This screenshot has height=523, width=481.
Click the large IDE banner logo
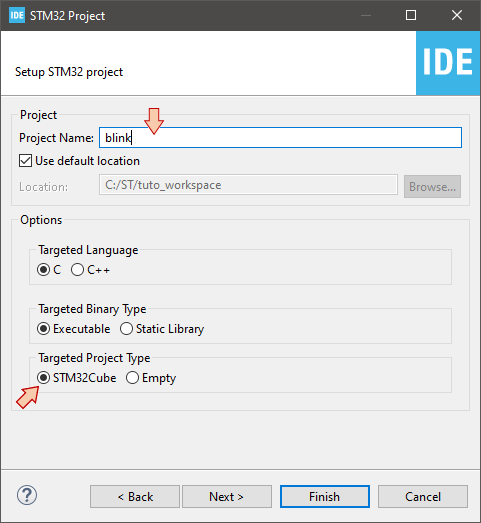click(448, 63)
